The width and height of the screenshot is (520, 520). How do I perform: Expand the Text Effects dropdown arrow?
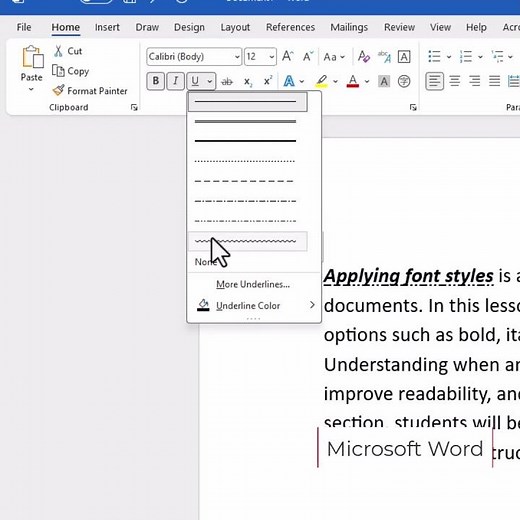pos(302,81)
